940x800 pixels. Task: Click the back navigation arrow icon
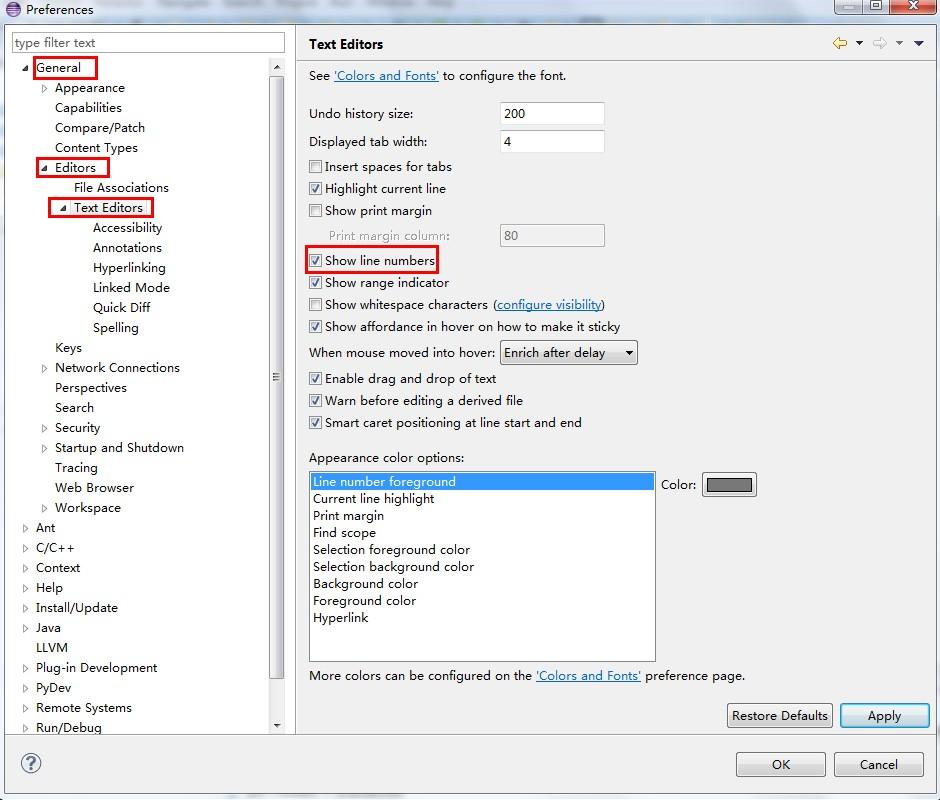point(840,43)
